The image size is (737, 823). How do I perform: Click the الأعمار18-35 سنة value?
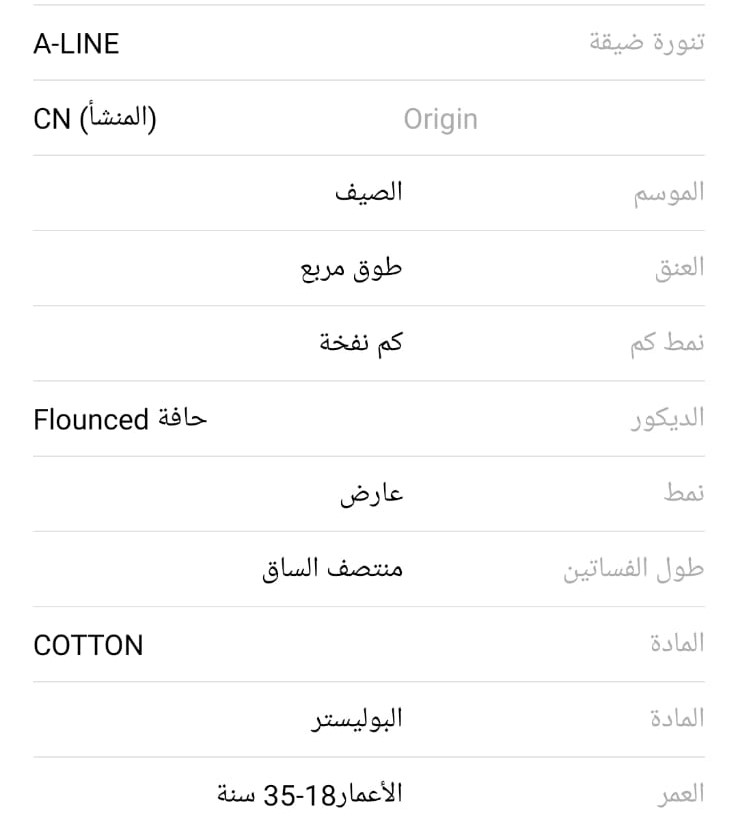point(310,795)
